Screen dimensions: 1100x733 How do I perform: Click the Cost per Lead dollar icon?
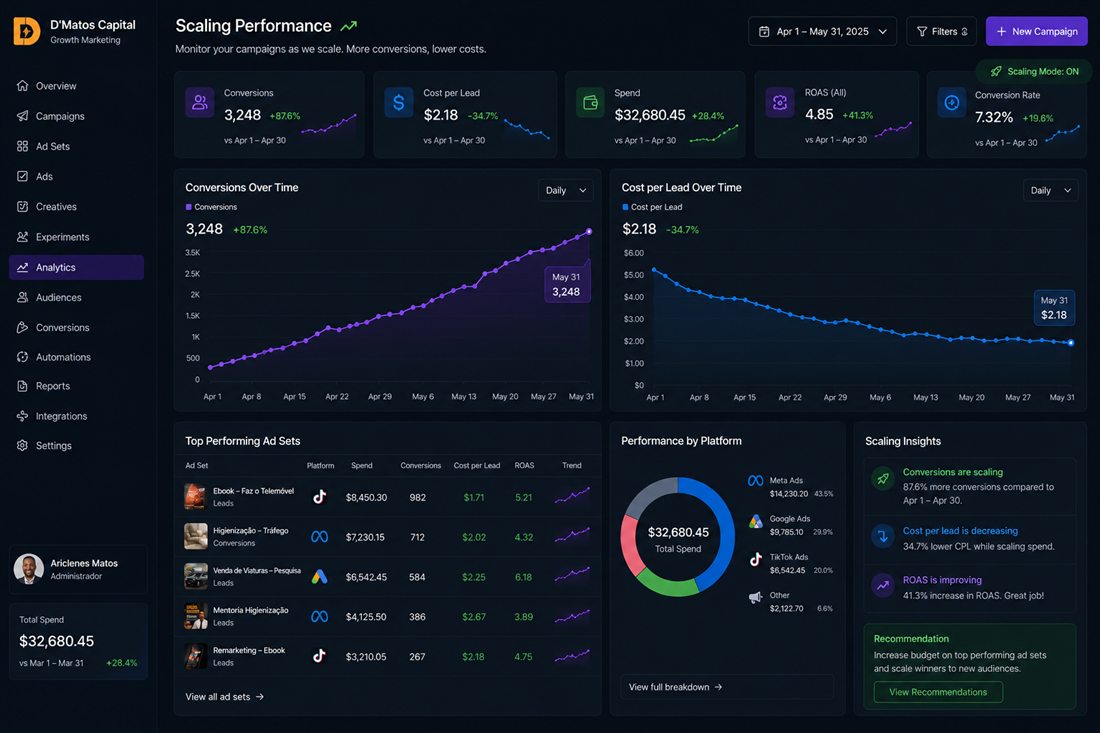(x=398, y=102)
